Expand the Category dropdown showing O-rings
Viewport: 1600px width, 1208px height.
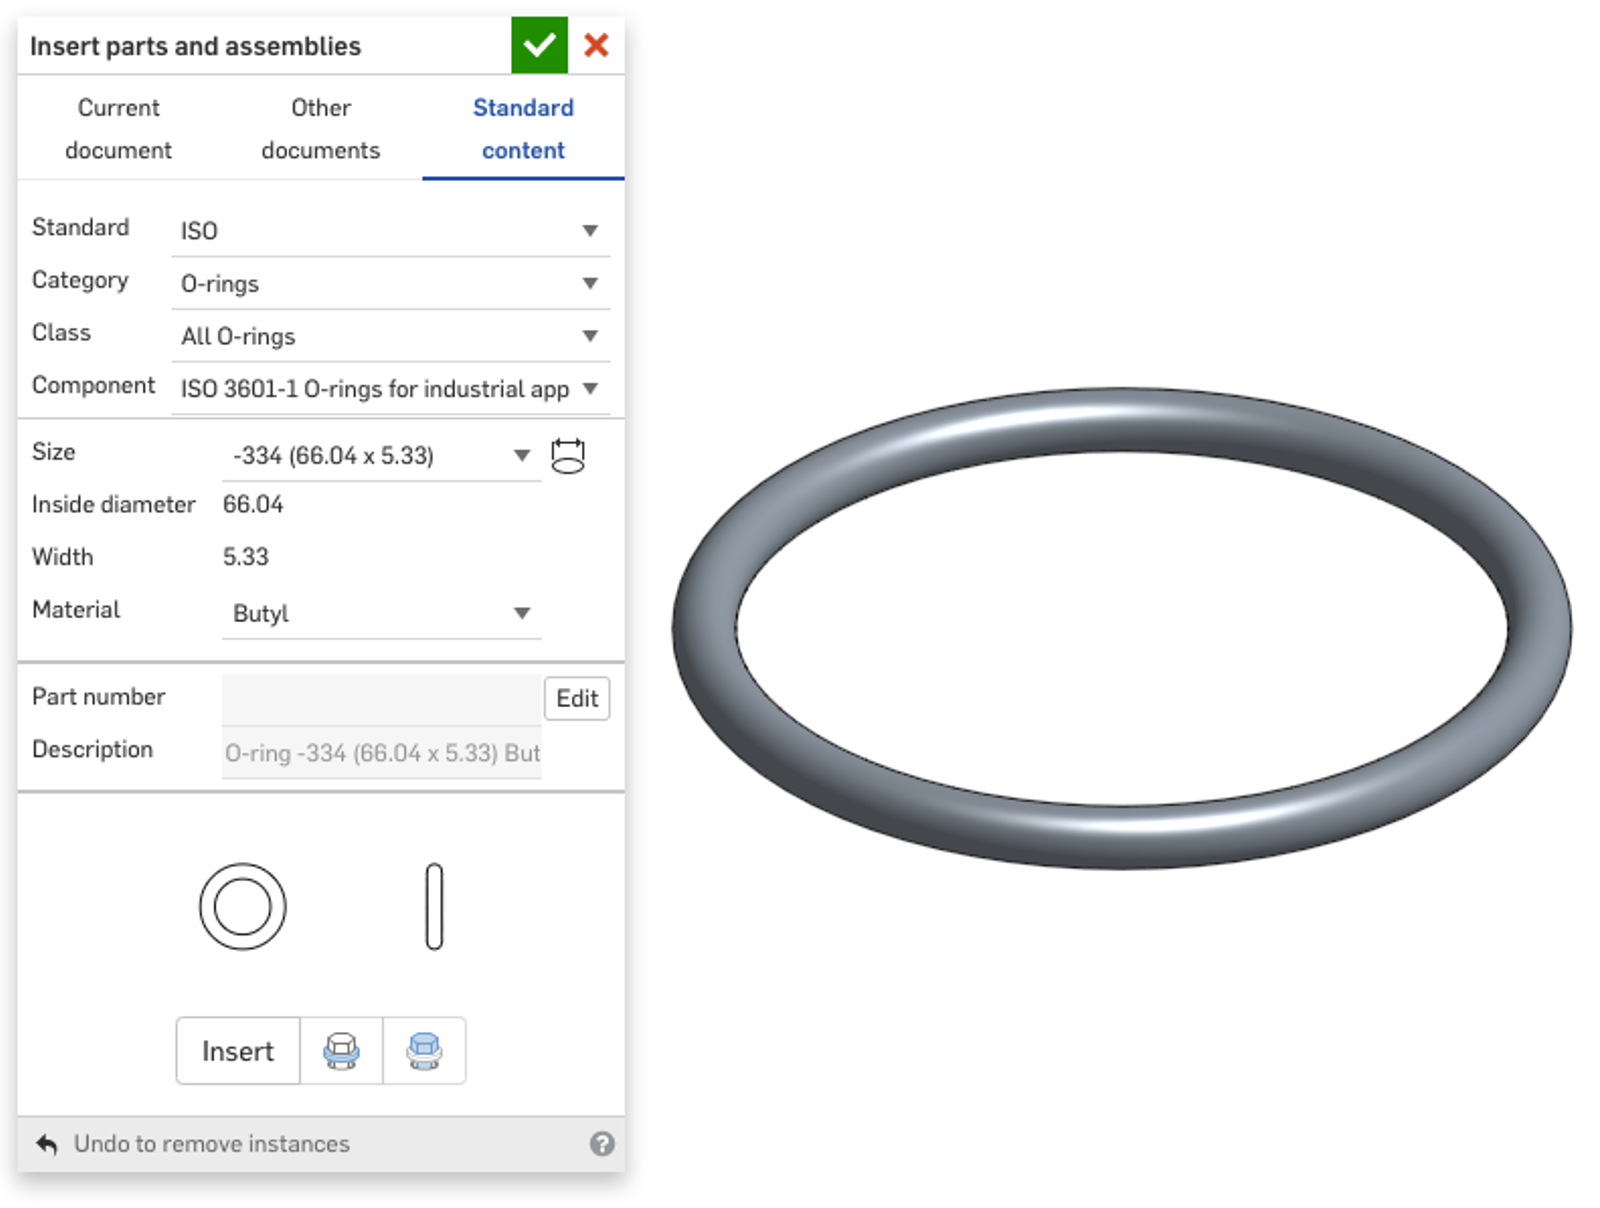390,284
